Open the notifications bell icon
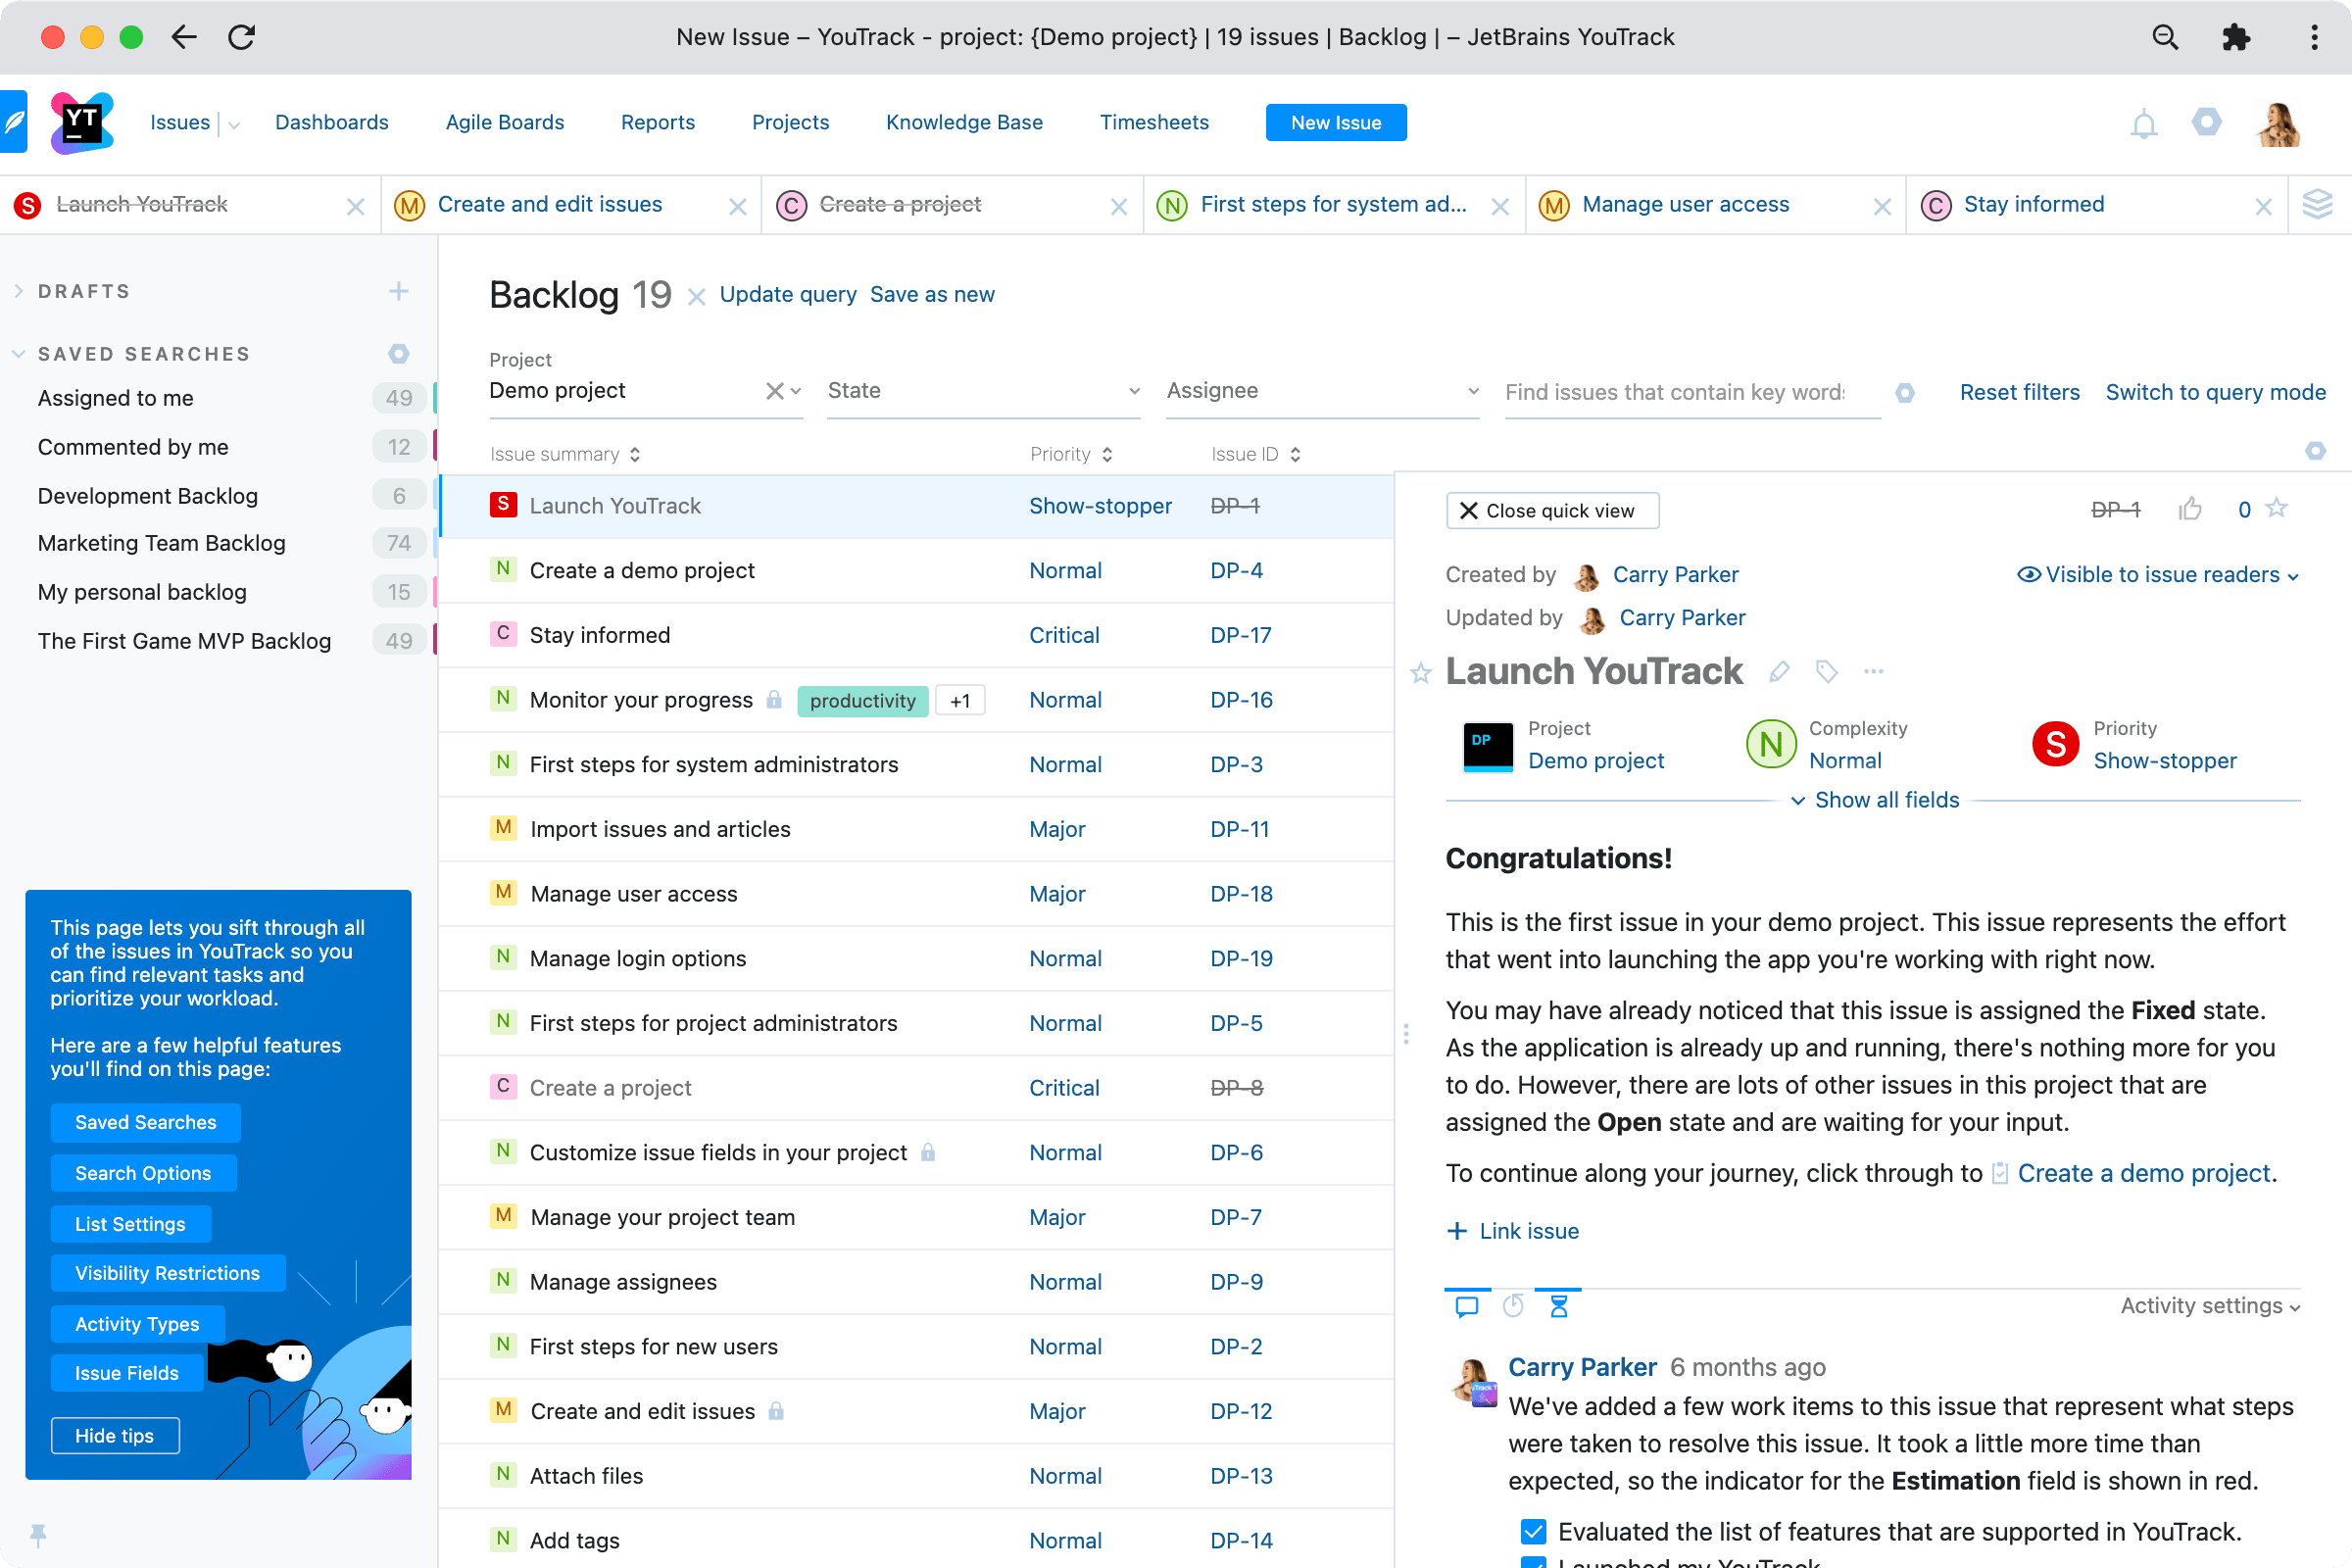Screen dimensions: 2352x1568 (x=2142, y=123)
